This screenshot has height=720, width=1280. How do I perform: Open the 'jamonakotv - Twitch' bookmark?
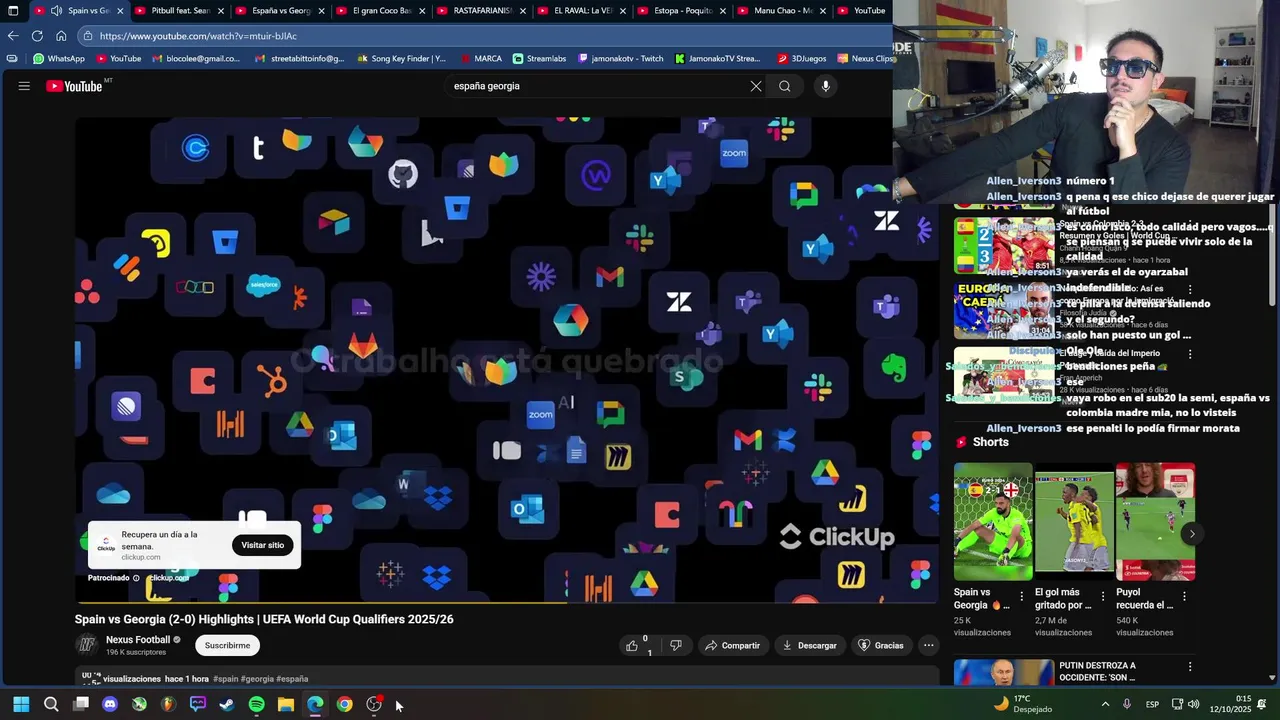point(620,59)
